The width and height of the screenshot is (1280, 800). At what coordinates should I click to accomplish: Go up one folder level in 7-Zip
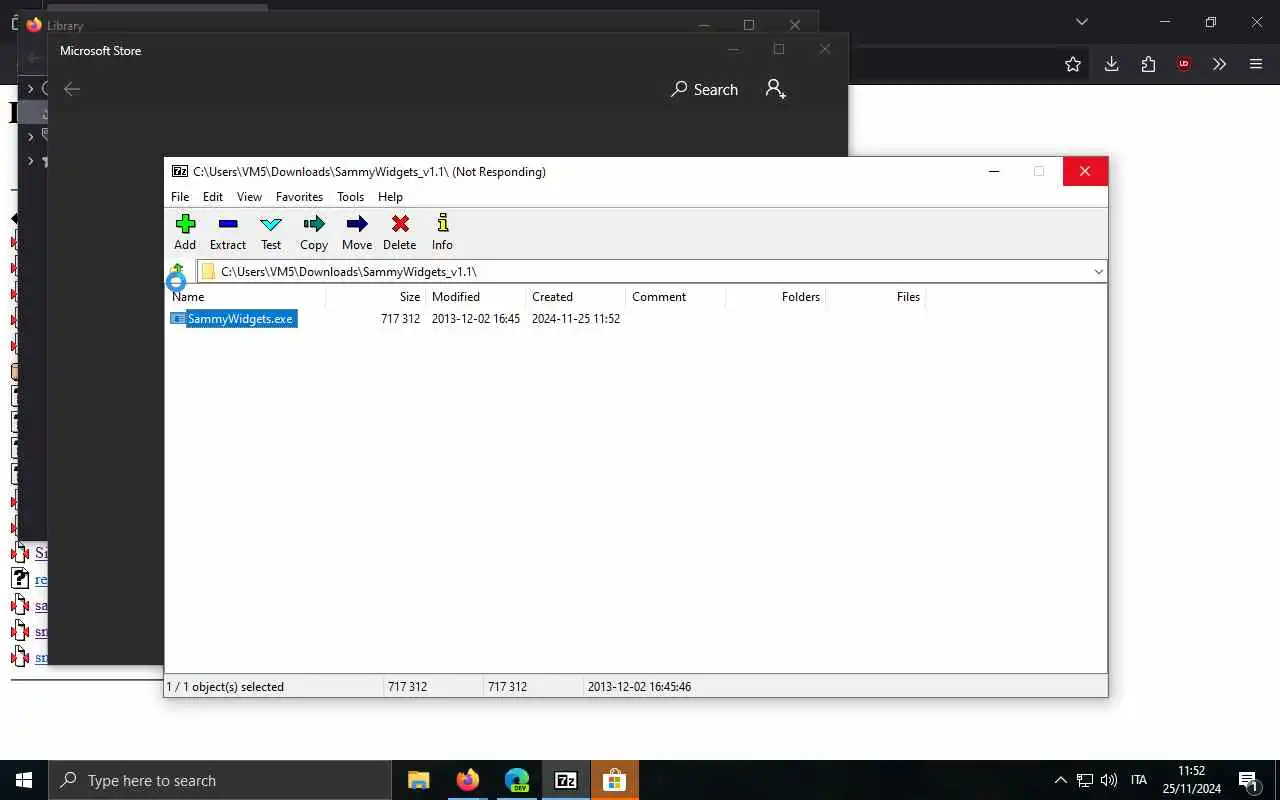point(177,271)
